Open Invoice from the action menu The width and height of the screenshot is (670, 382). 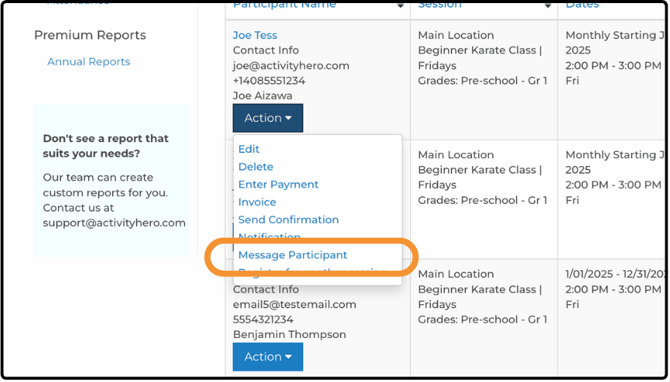[x=257, y=202]
